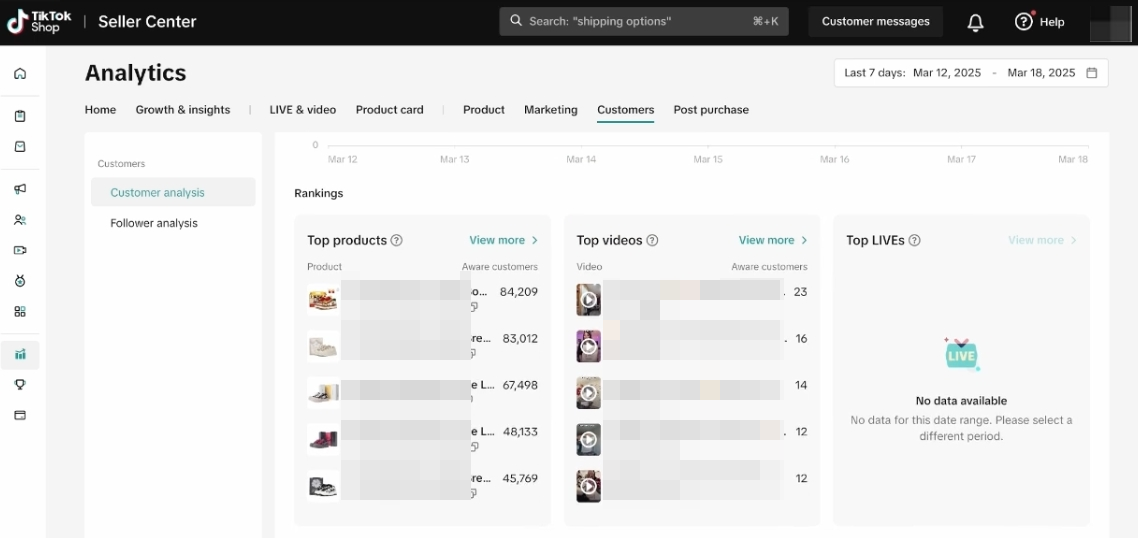The width and height of the screenshot is (1138, 538).
Task: Open the notifications bell icon
Action: click(976, 22)
